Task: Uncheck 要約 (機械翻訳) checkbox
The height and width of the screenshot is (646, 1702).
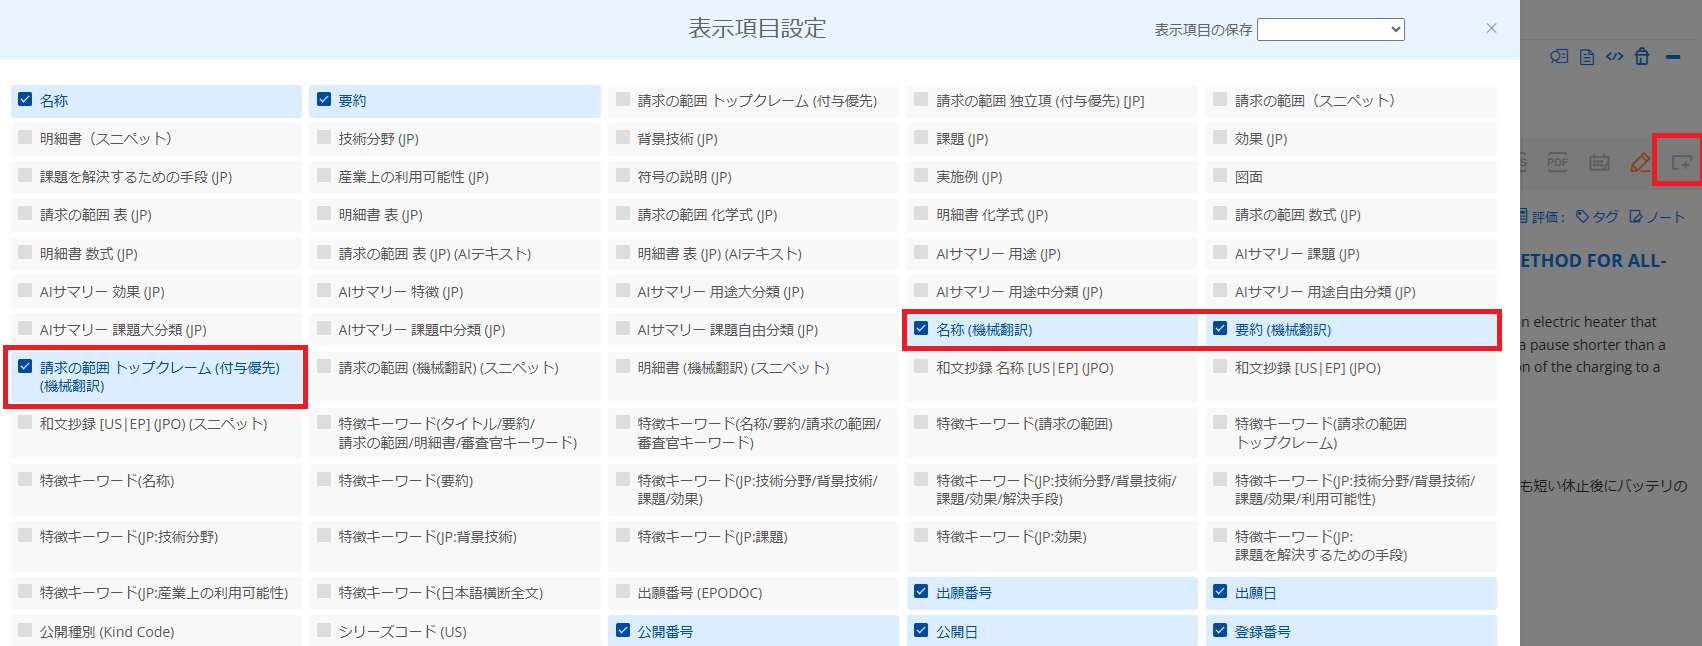Action: pyautogui.click(x=1220, y=328)
